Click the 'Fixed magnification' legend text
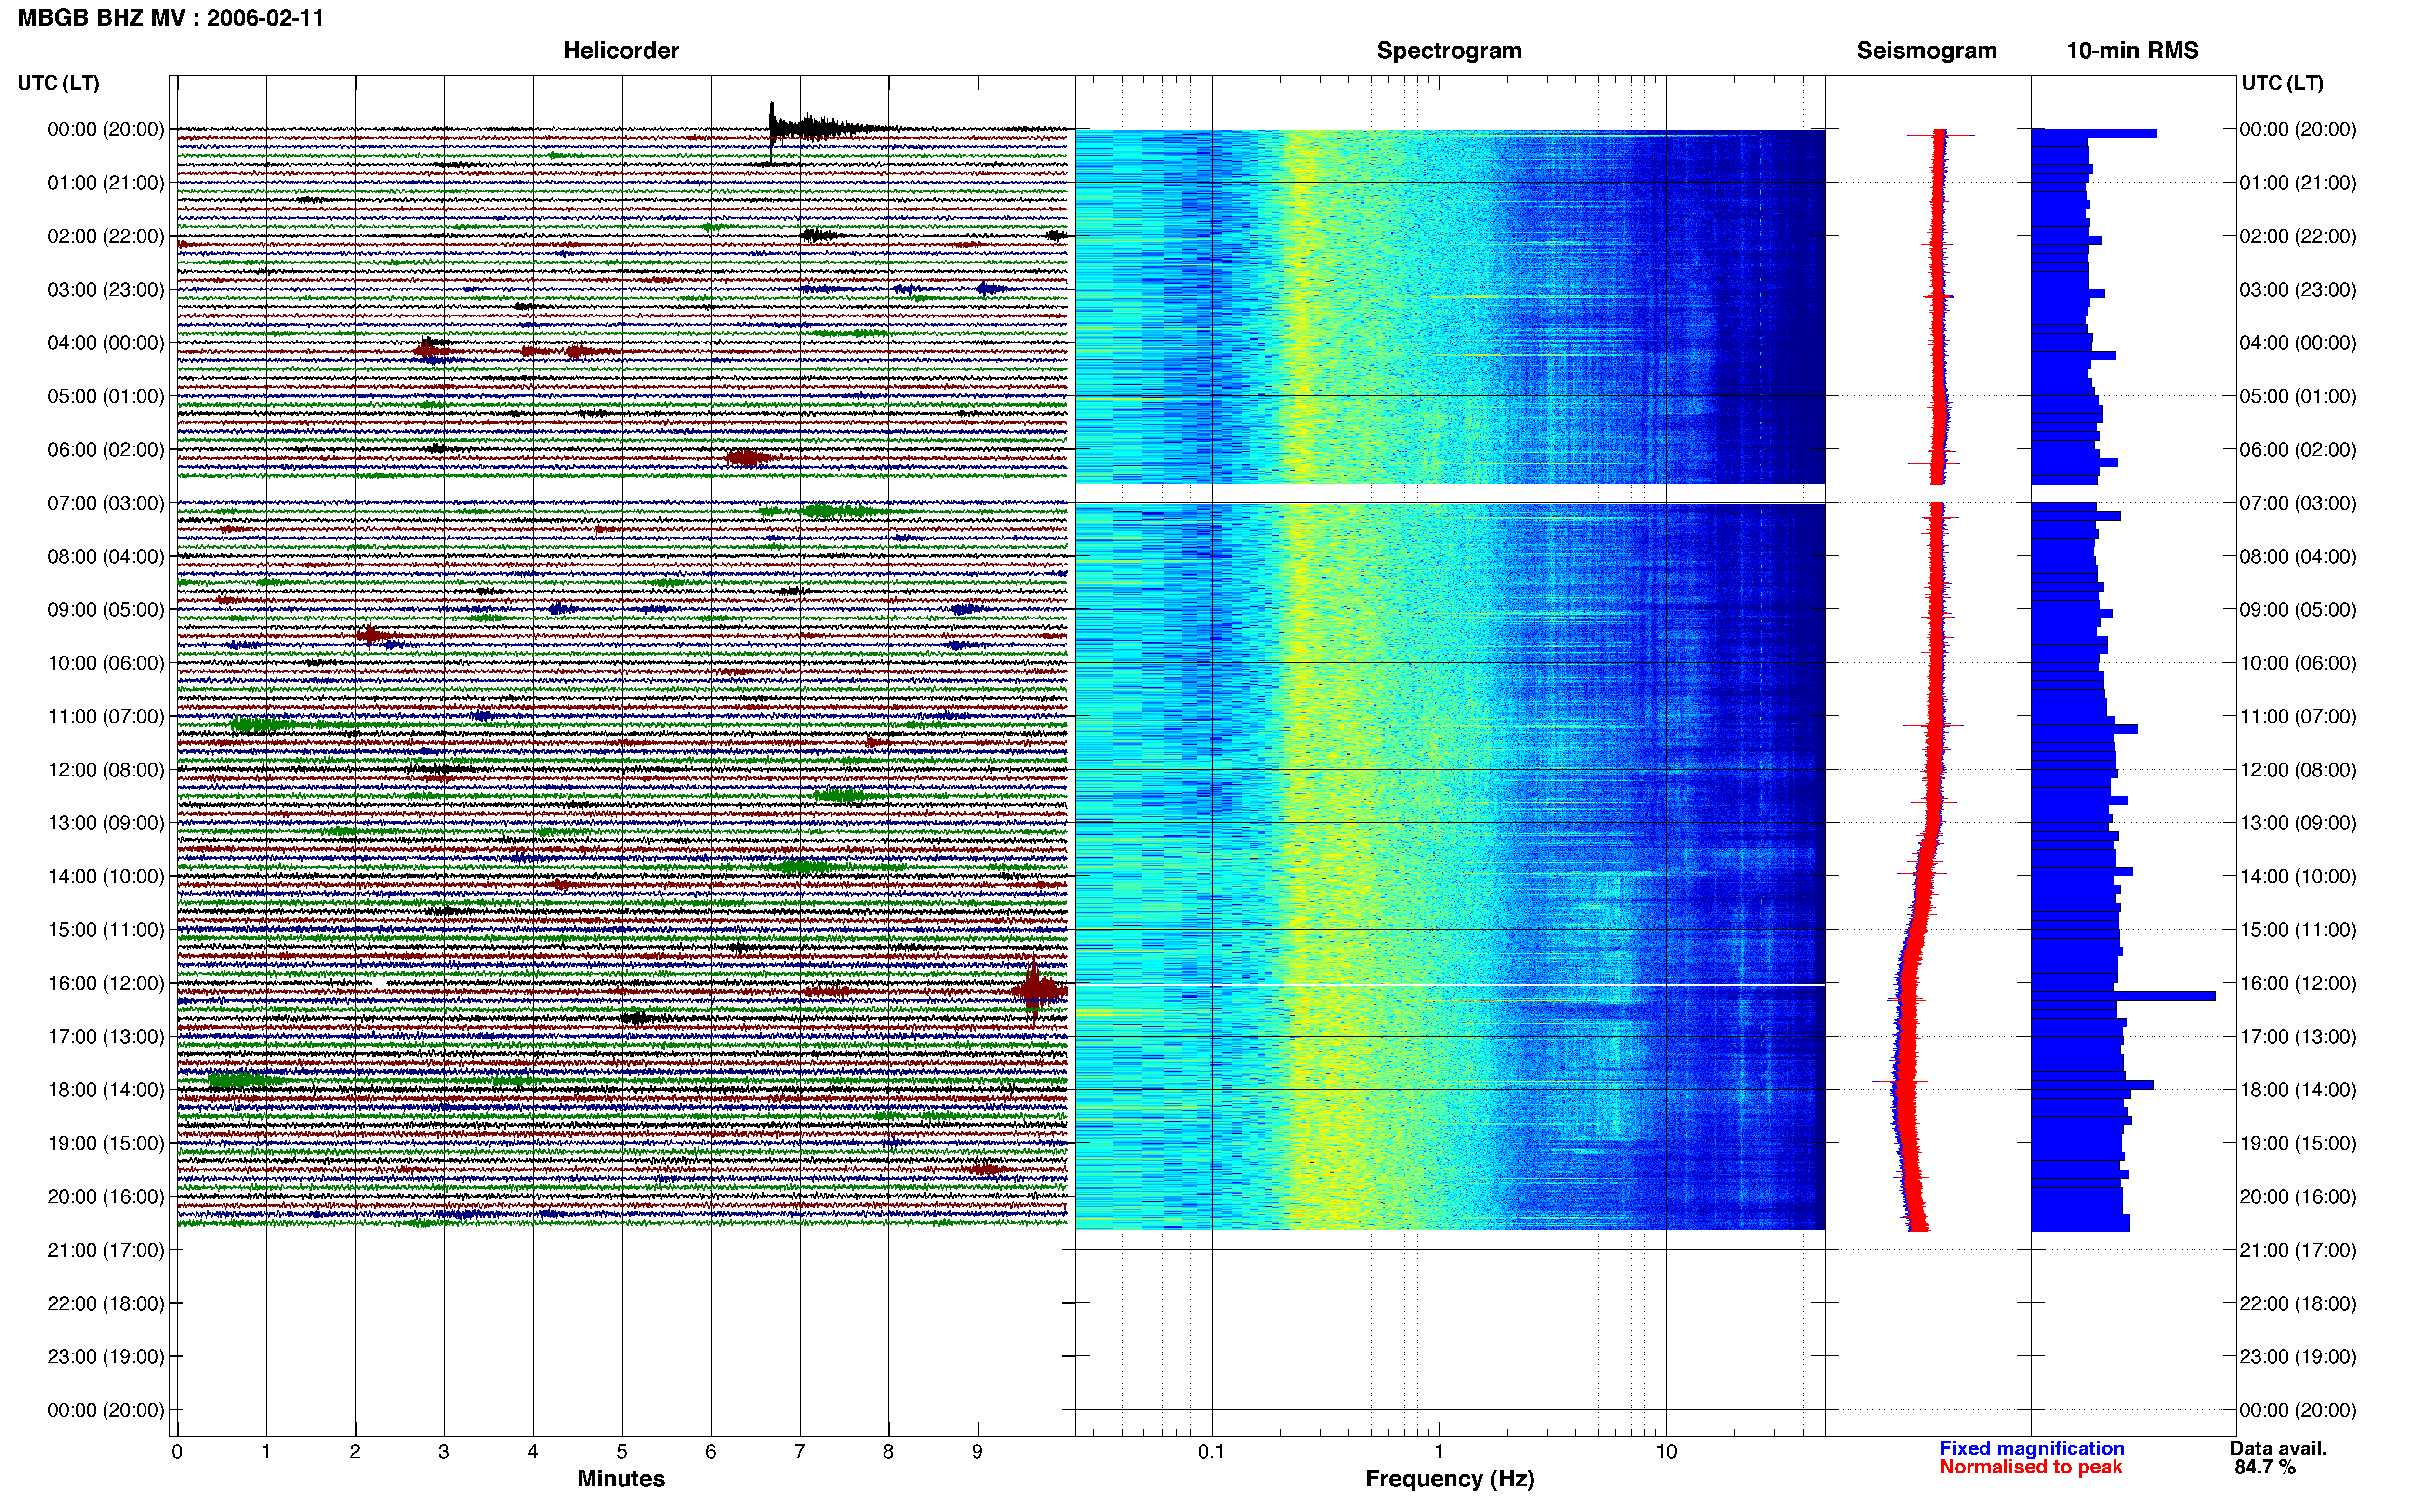The width and height of the screenshot is (2418, 1512). [x=2031, y=1448]
